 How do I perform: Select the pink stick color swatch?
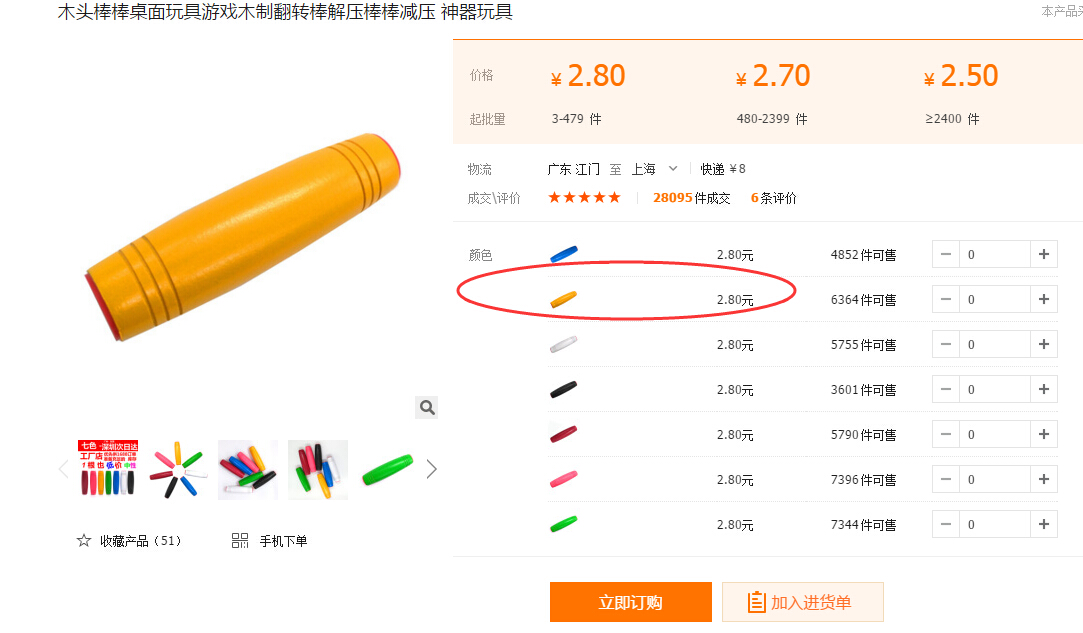click(x=564, y=479)
